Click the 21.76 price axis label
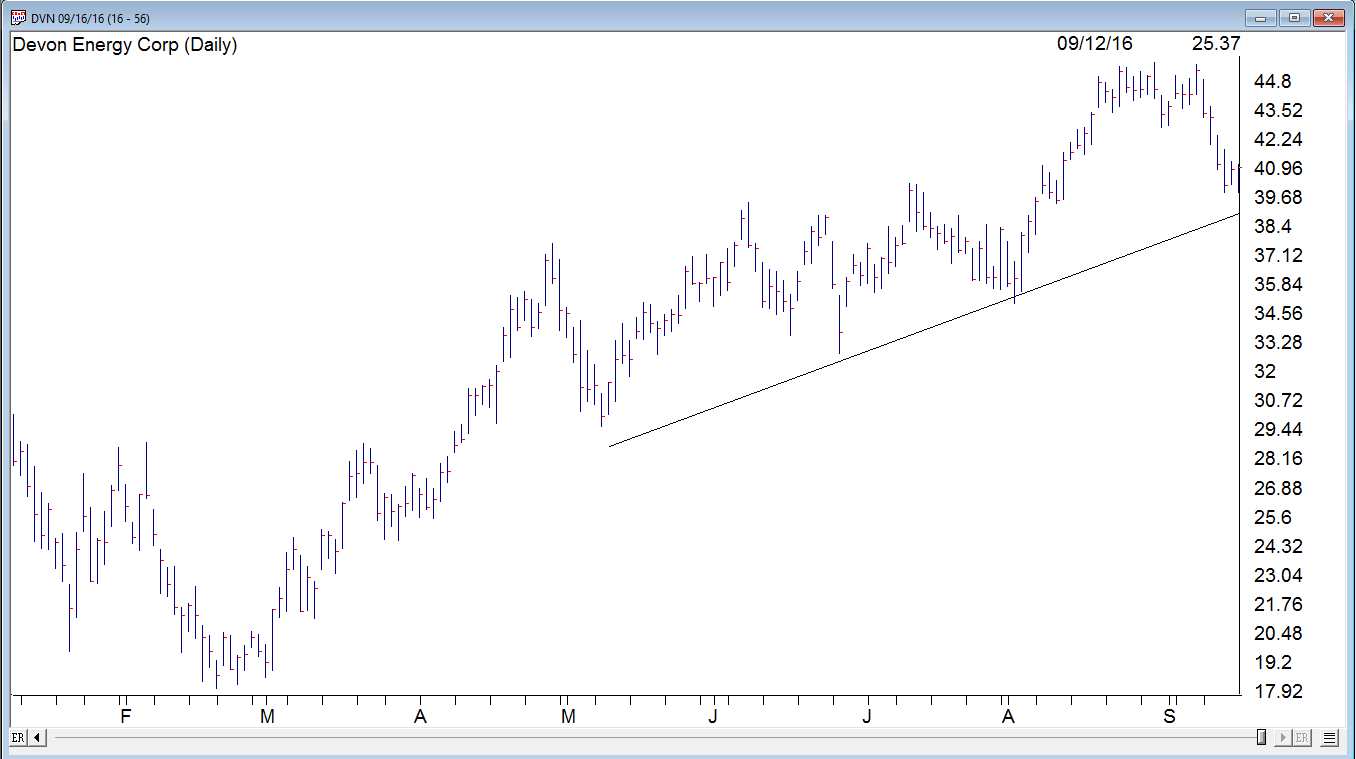Screen dimensions: 1356x759 point(1277,604)
